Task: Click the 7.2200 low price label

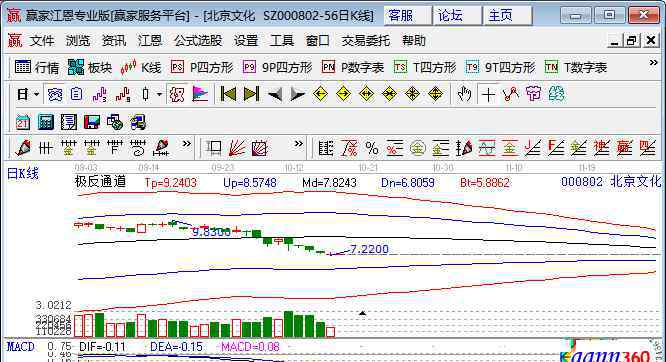Action: click(x=369, y=249)
